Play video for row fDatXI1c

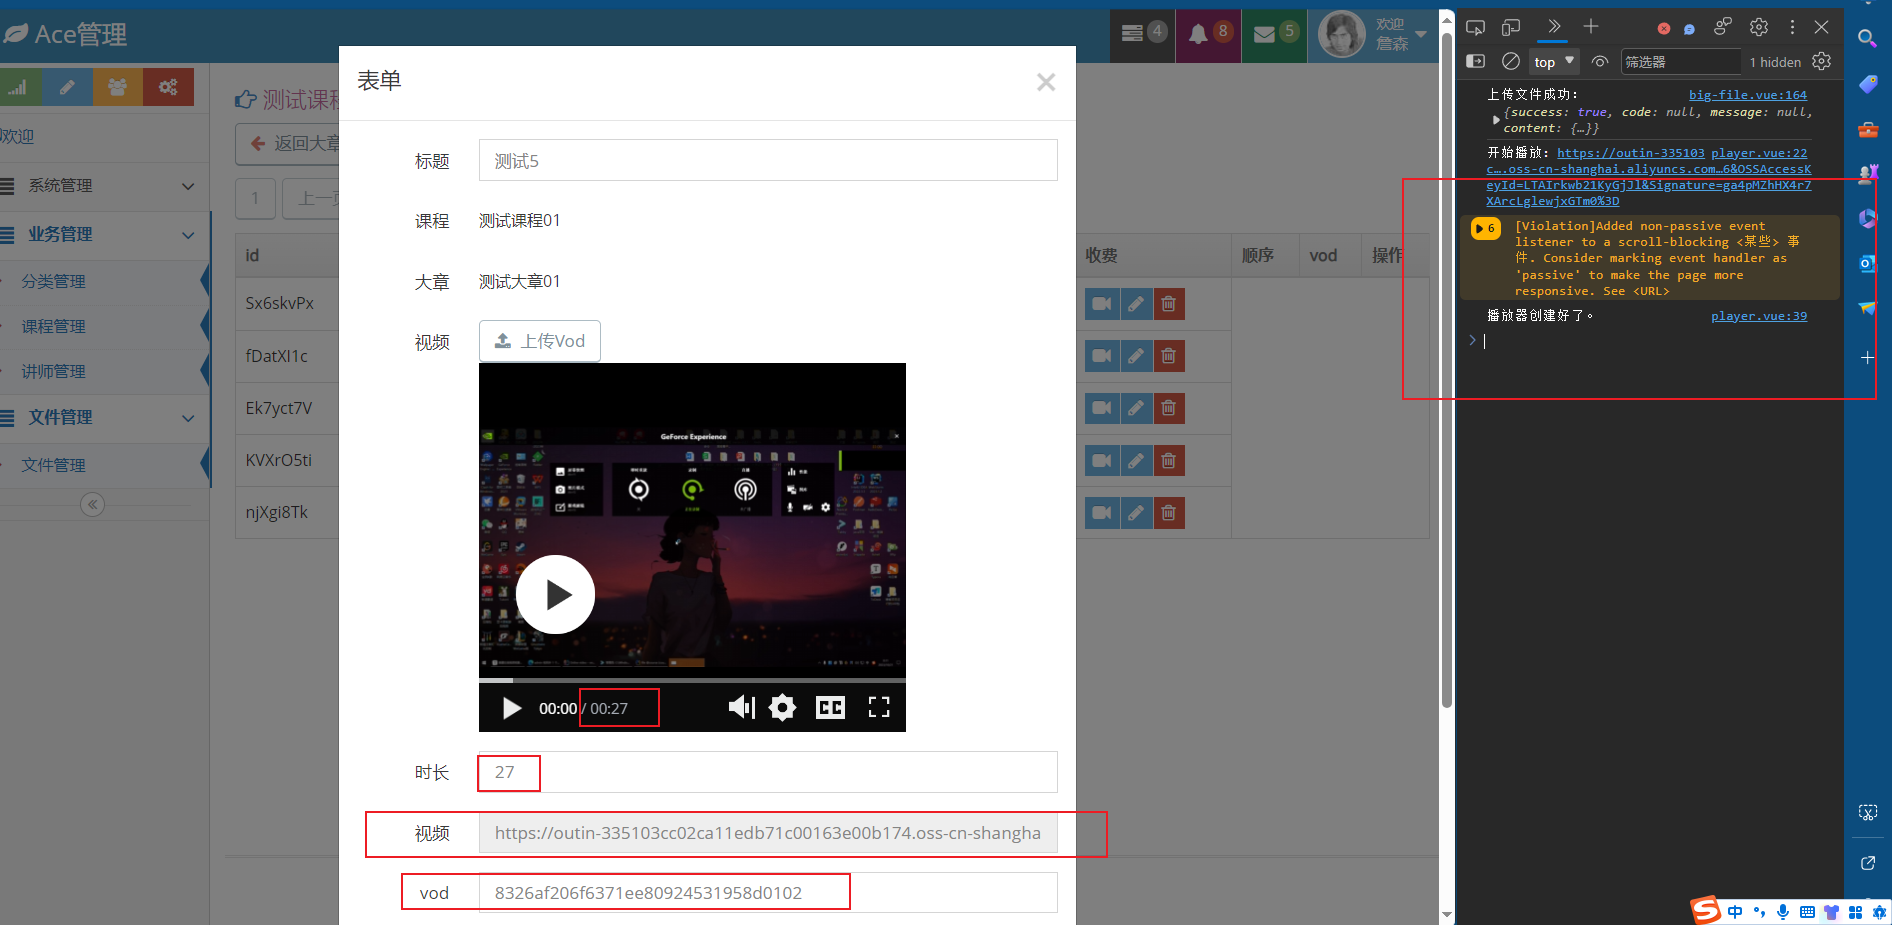[x=1102, y=356]
